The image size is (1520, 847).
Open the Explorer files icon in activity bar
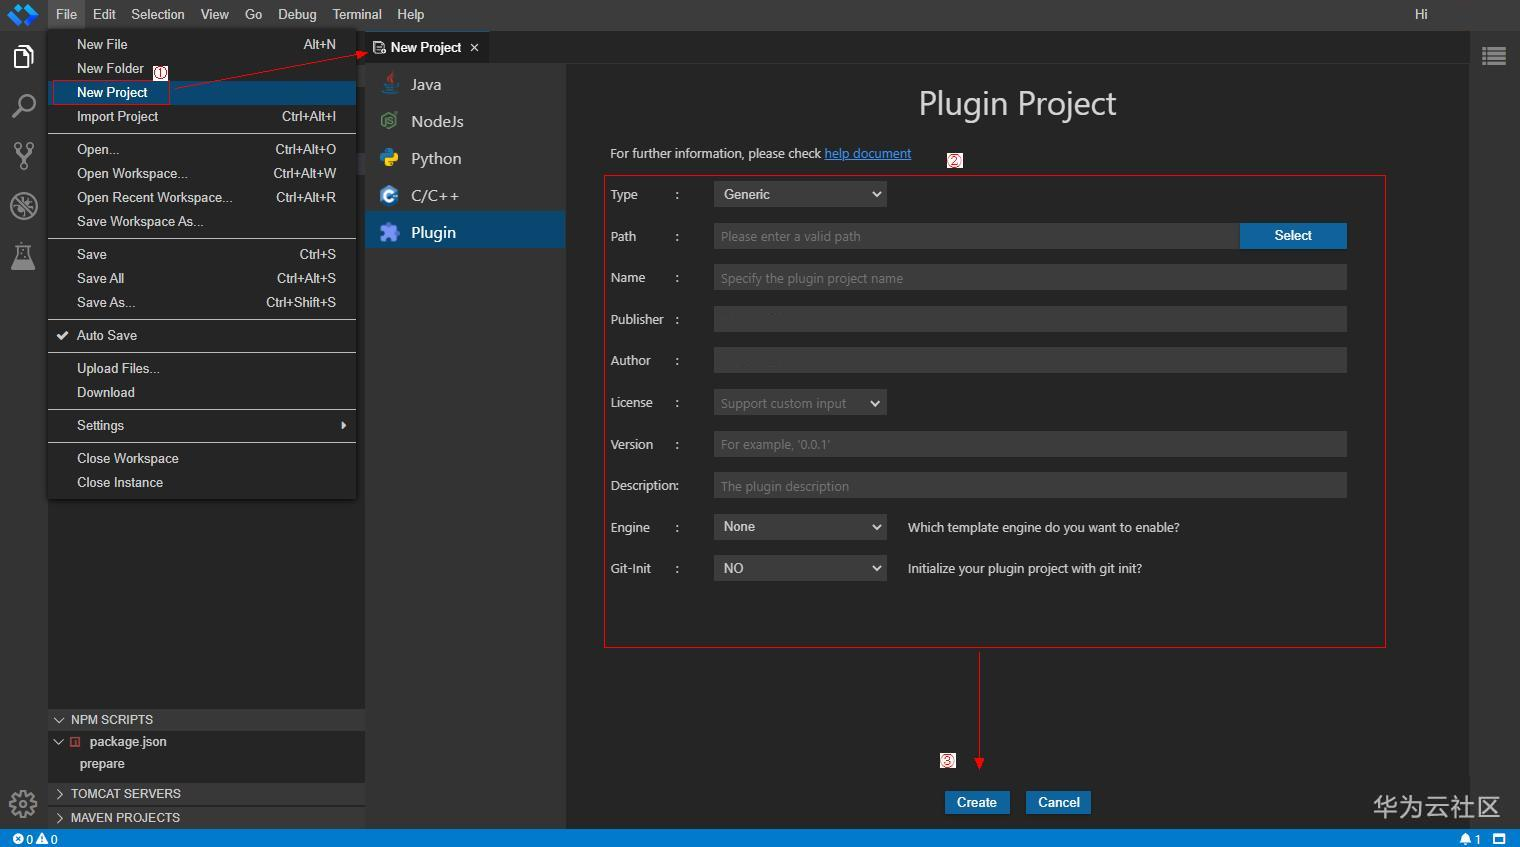coord(23,57)
